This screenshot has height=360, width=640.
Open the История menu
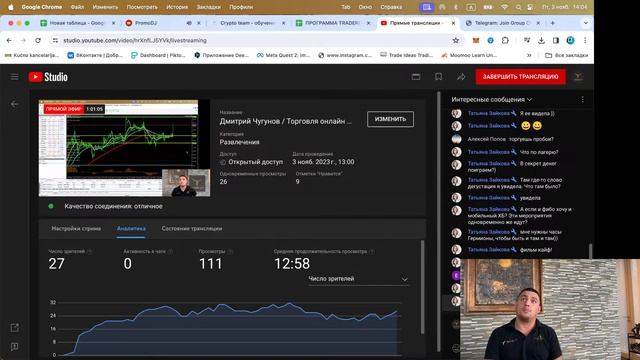coord(177,7)
